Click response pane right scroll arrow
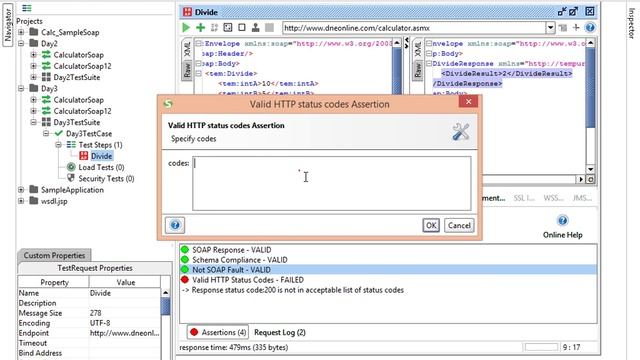The image size is (640, 360). (581, 179)
